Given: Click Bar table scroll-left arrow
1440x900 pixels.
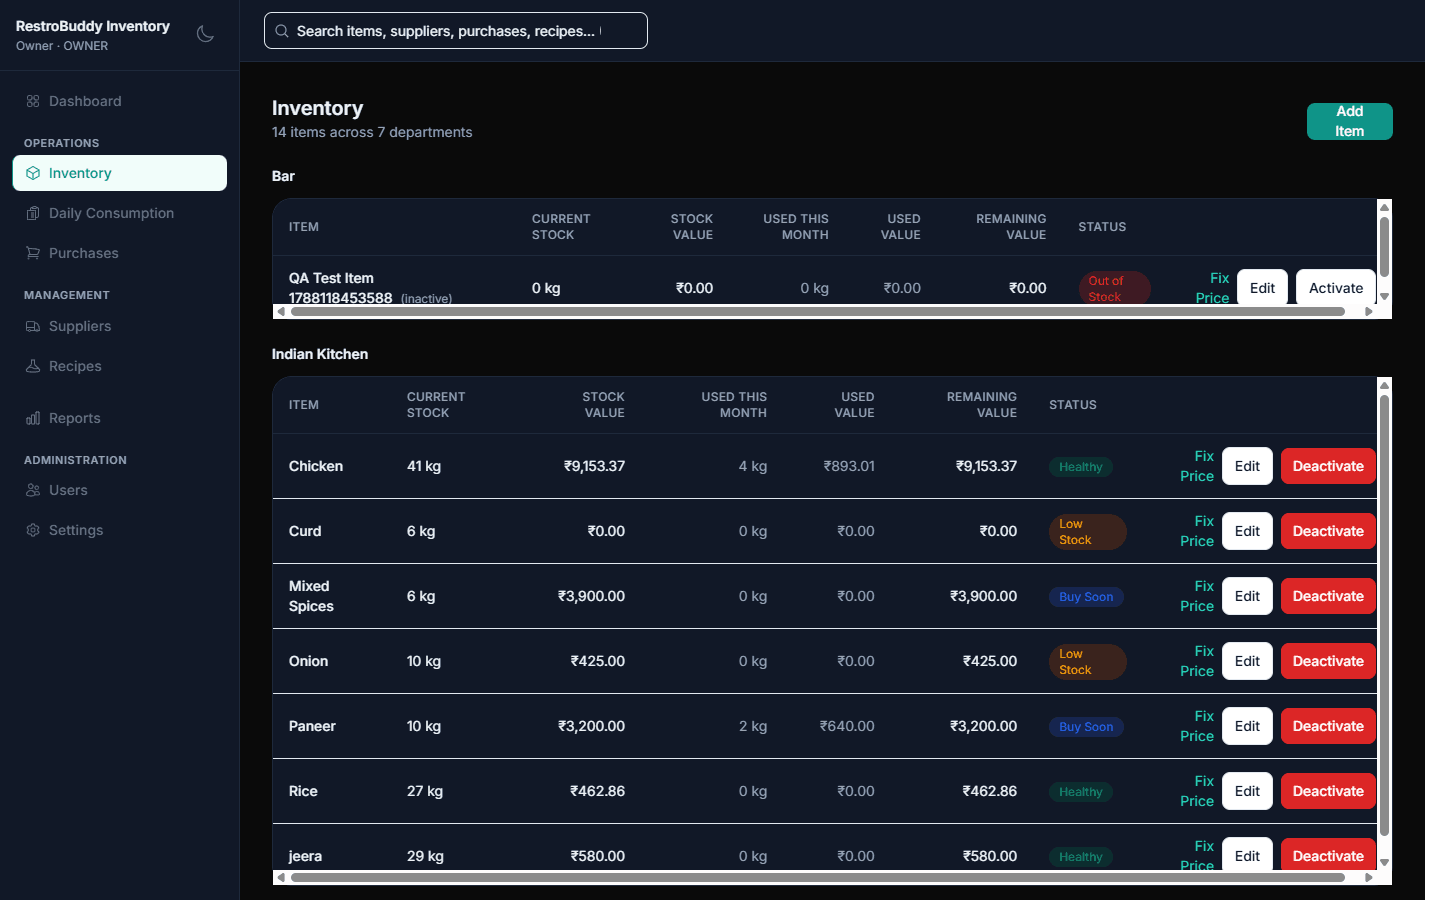Looking at the screenshot, I should coord(281,311).
